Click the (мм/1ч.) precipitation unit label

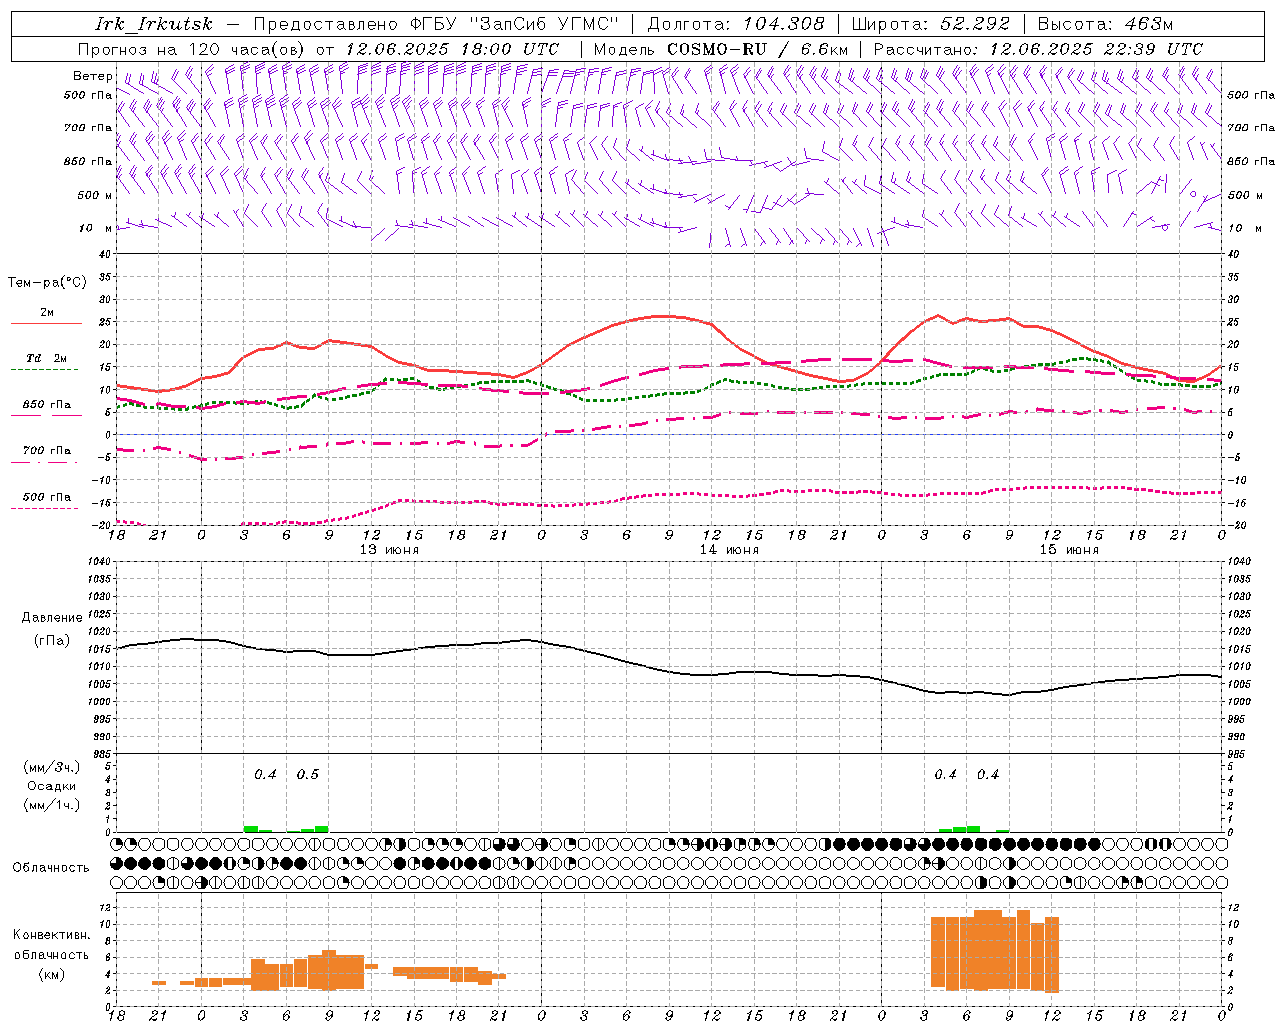pos(52,805)
